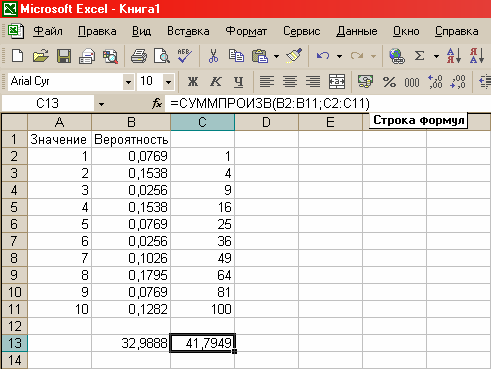Screen dimensions: 491x369
Task: Open a file with folder icon
Action: pos(41,56)
